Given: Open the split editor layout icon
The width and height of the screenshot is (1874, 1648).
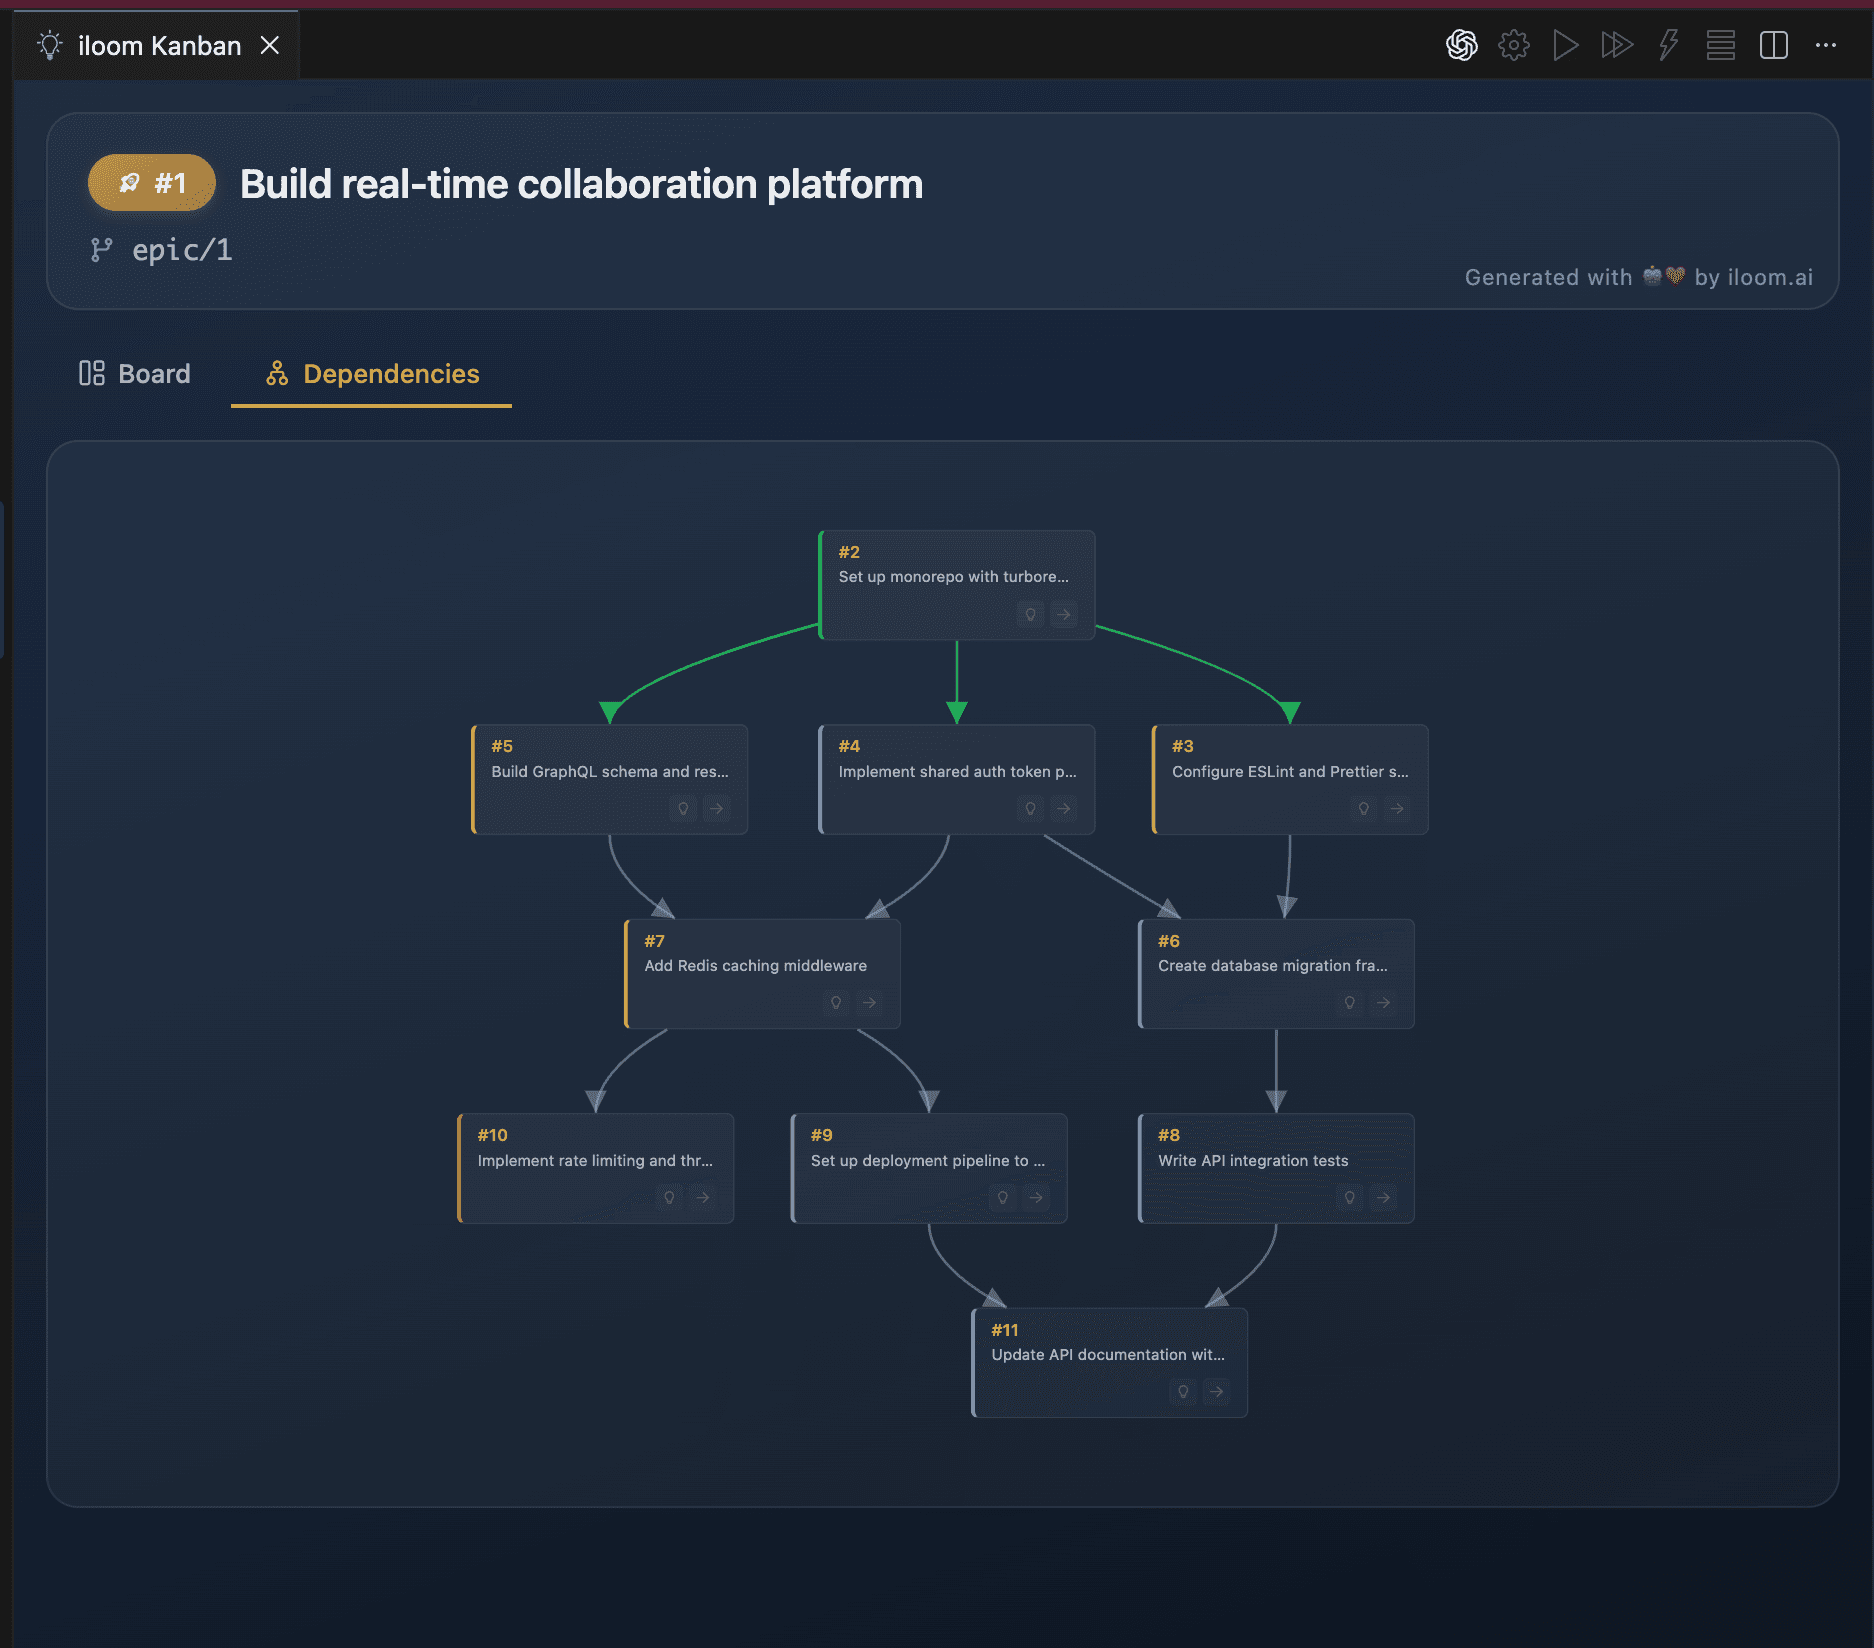Looking at the screenshot, I should click(x=1774, y=45).
